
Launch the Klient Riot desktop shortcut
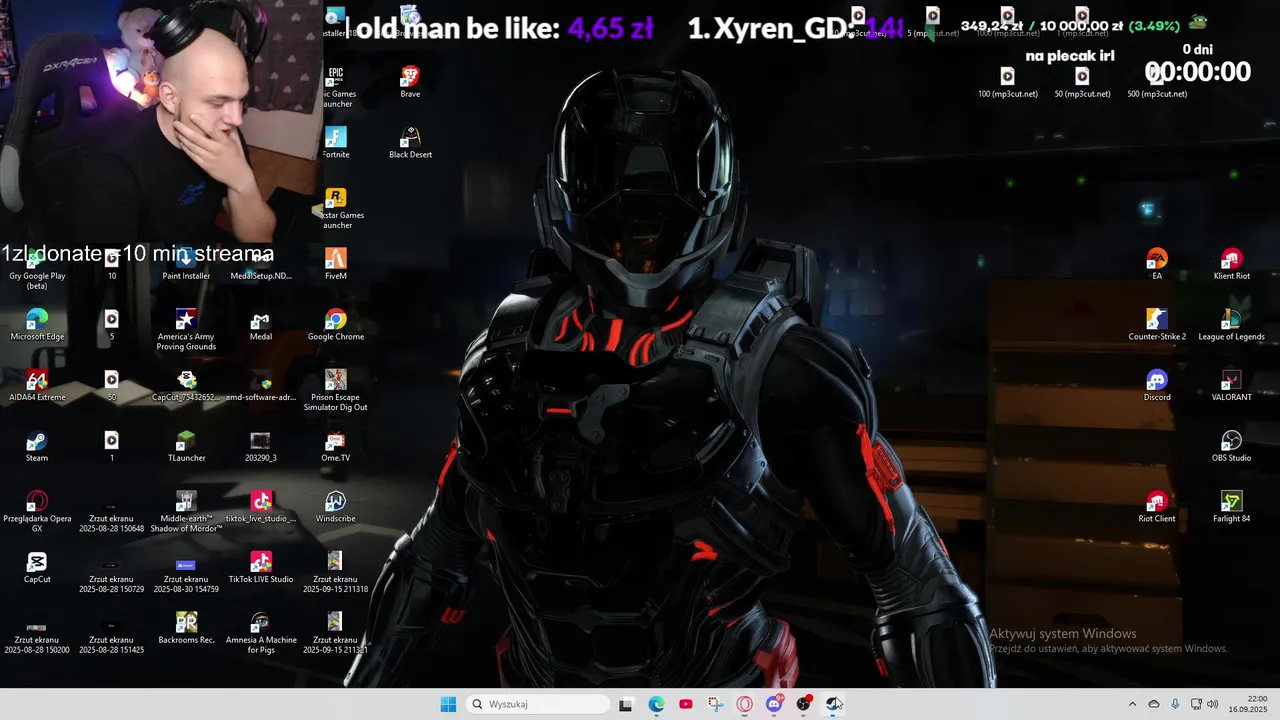(1232, 264)
